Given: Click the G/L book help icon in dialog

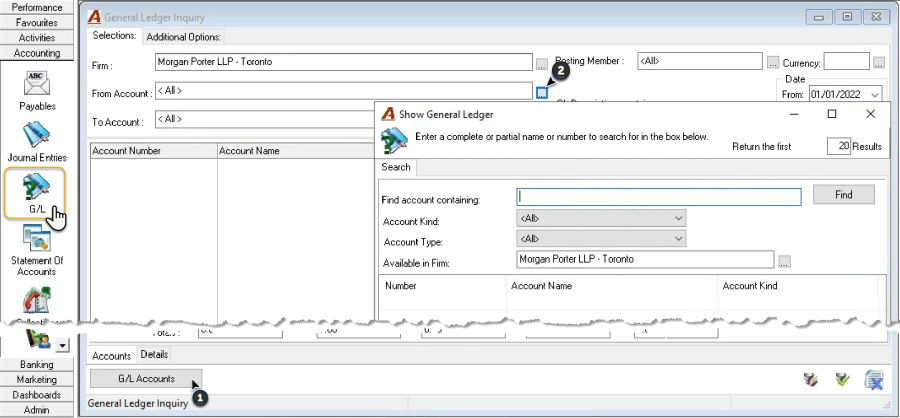Looking at the screenshot, I should coord(394,141).
